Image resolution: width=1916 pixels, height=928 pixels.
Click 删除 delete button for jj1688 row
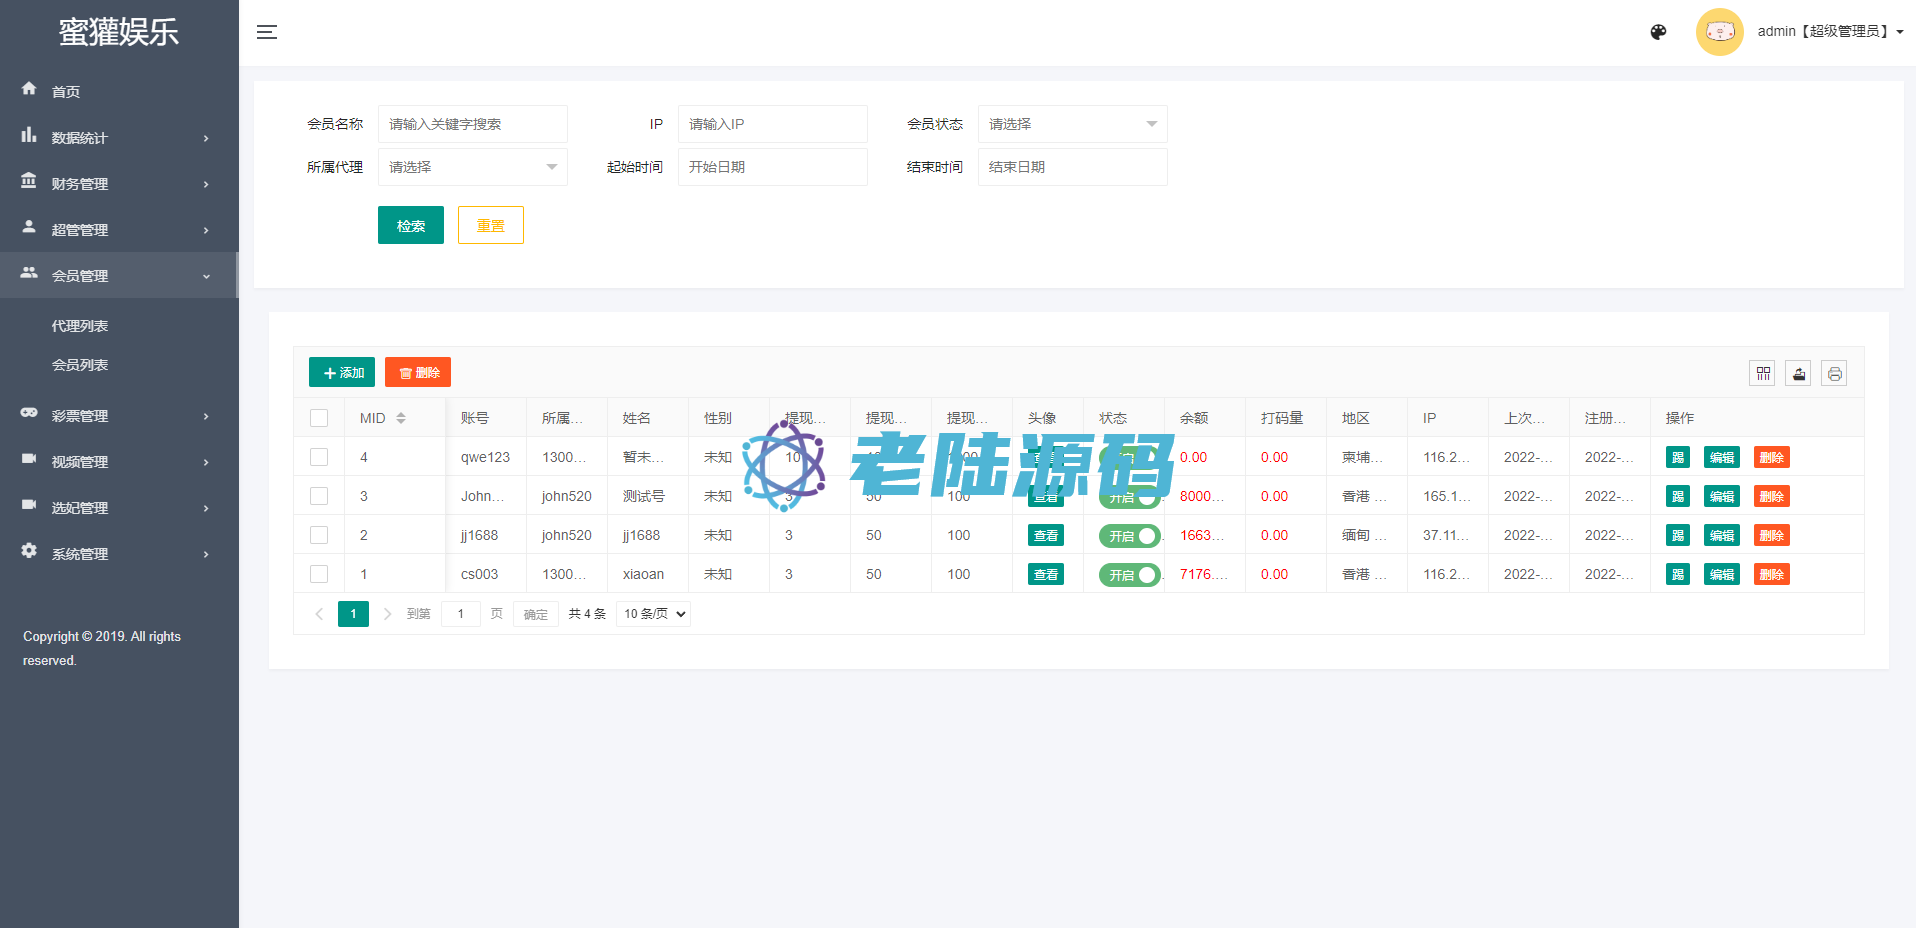[1772, 535]
